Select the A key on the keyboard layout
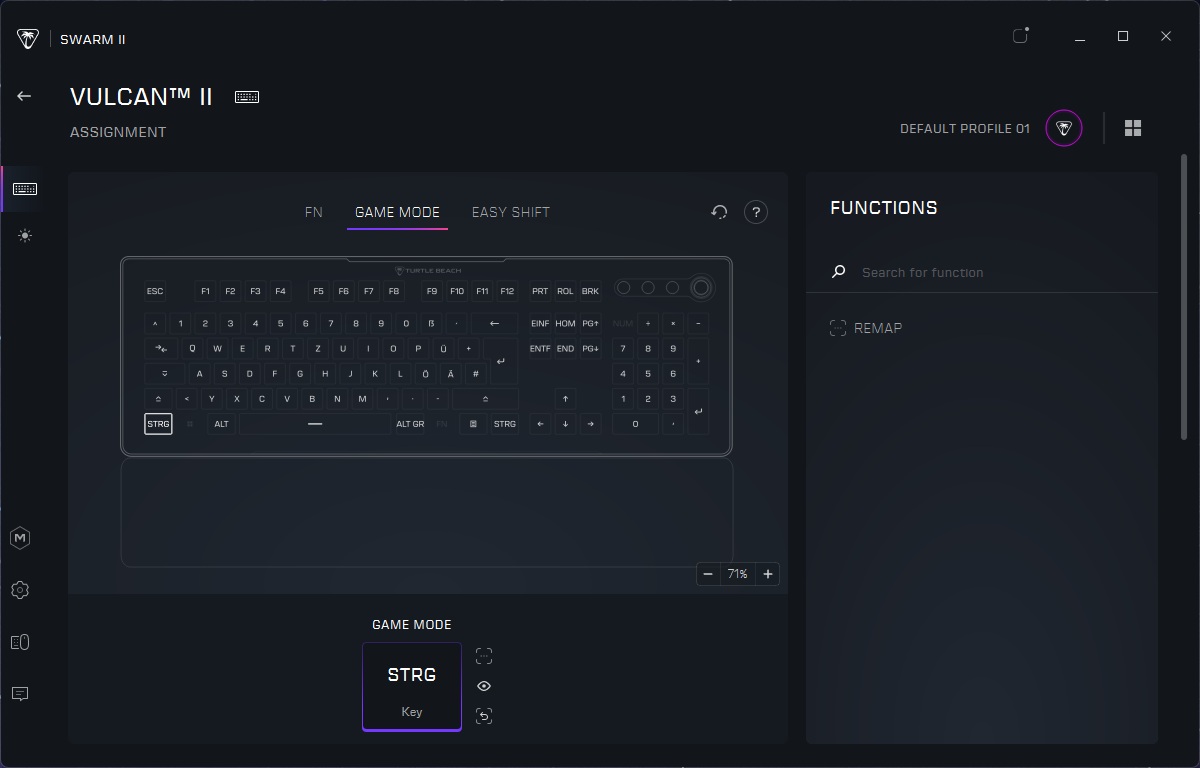This screenshot has width=1200, height=768. [199, 373]
